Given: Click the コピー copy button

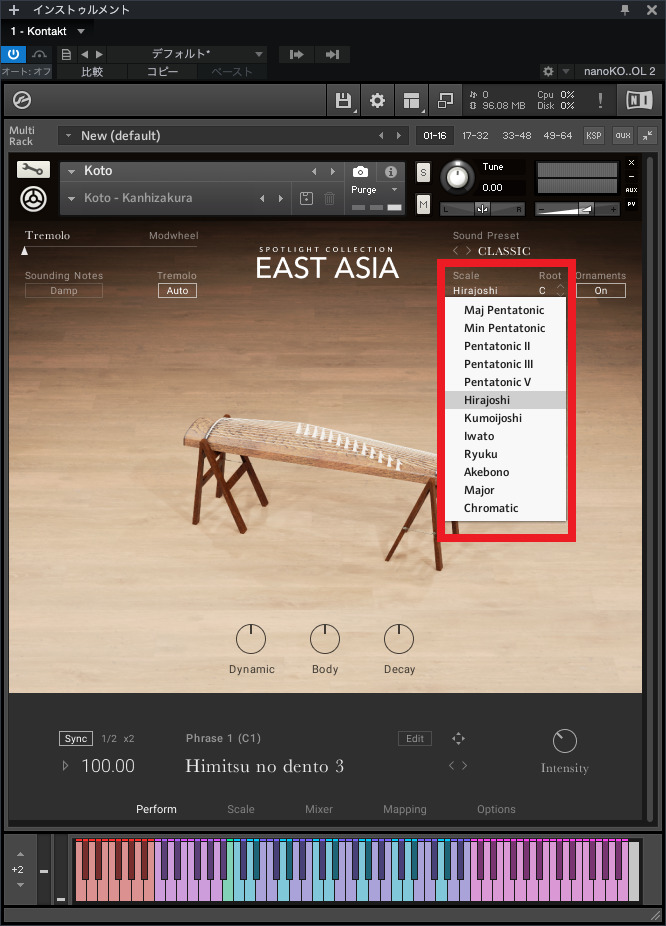Looking at the screenshot, I should 162,71.
